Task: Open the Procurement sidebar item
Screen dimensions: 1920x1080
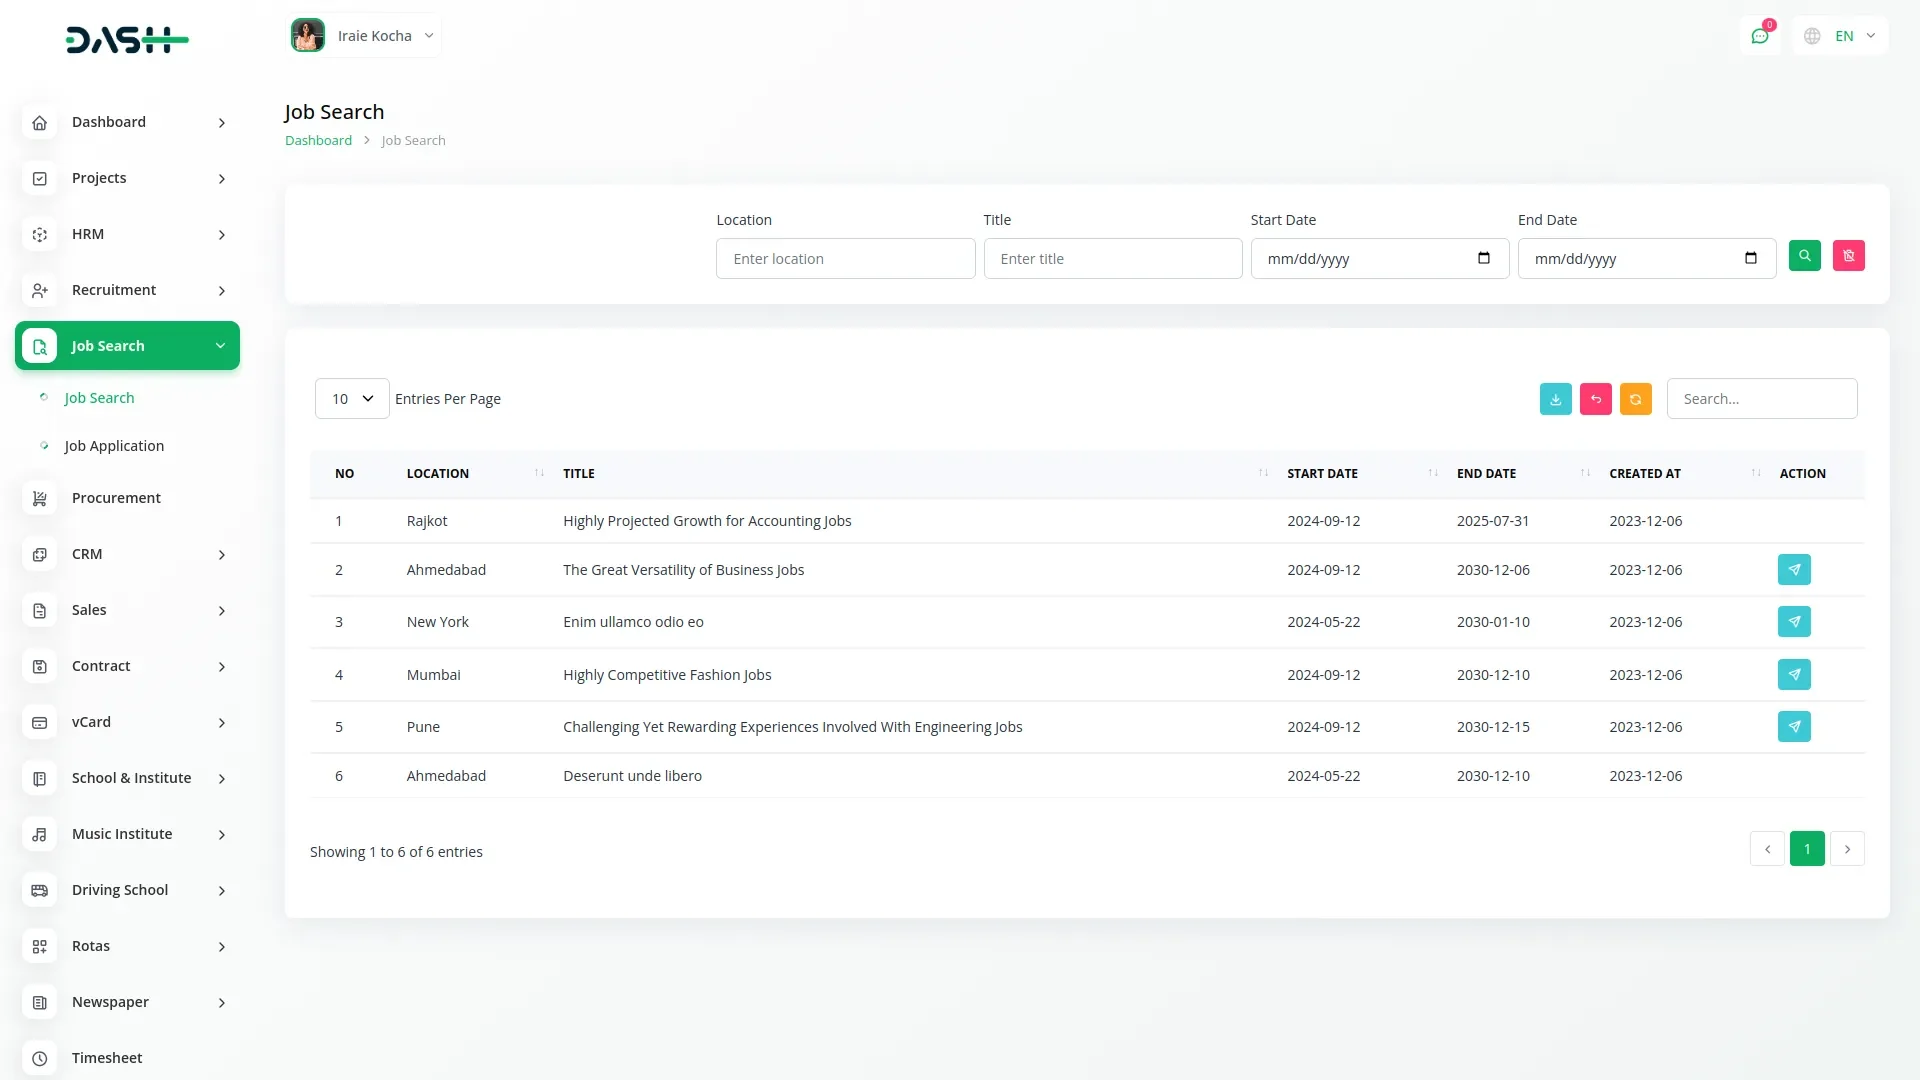Action: [116, 498]
